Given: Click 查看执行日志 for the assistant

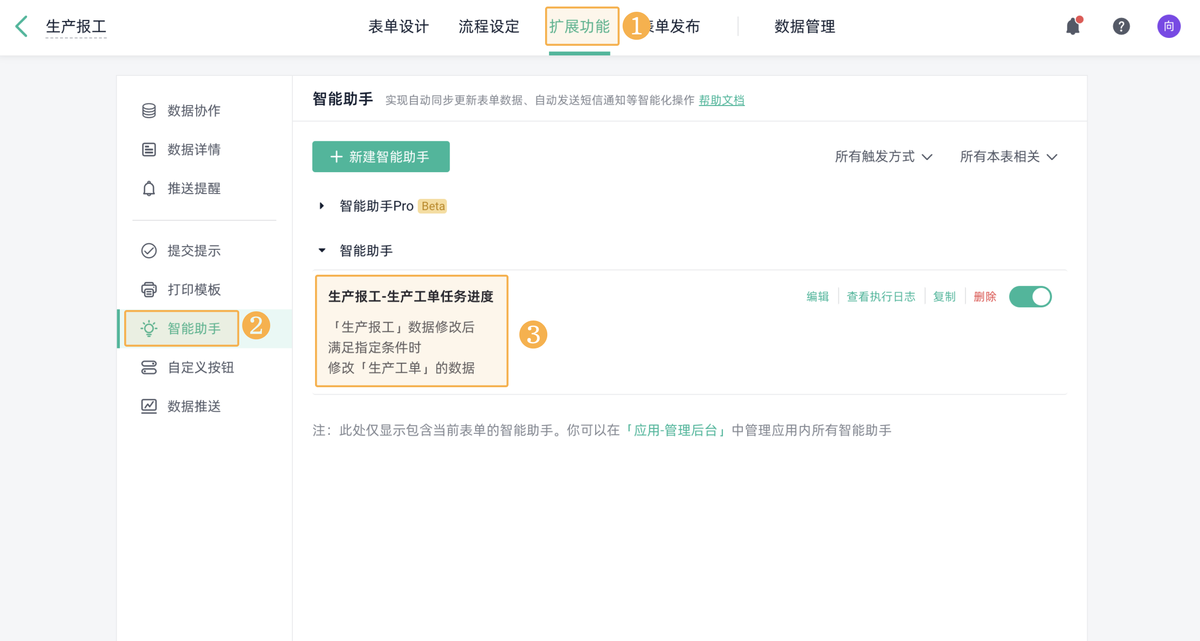Looking at the screenshot, I should point(881,296).
